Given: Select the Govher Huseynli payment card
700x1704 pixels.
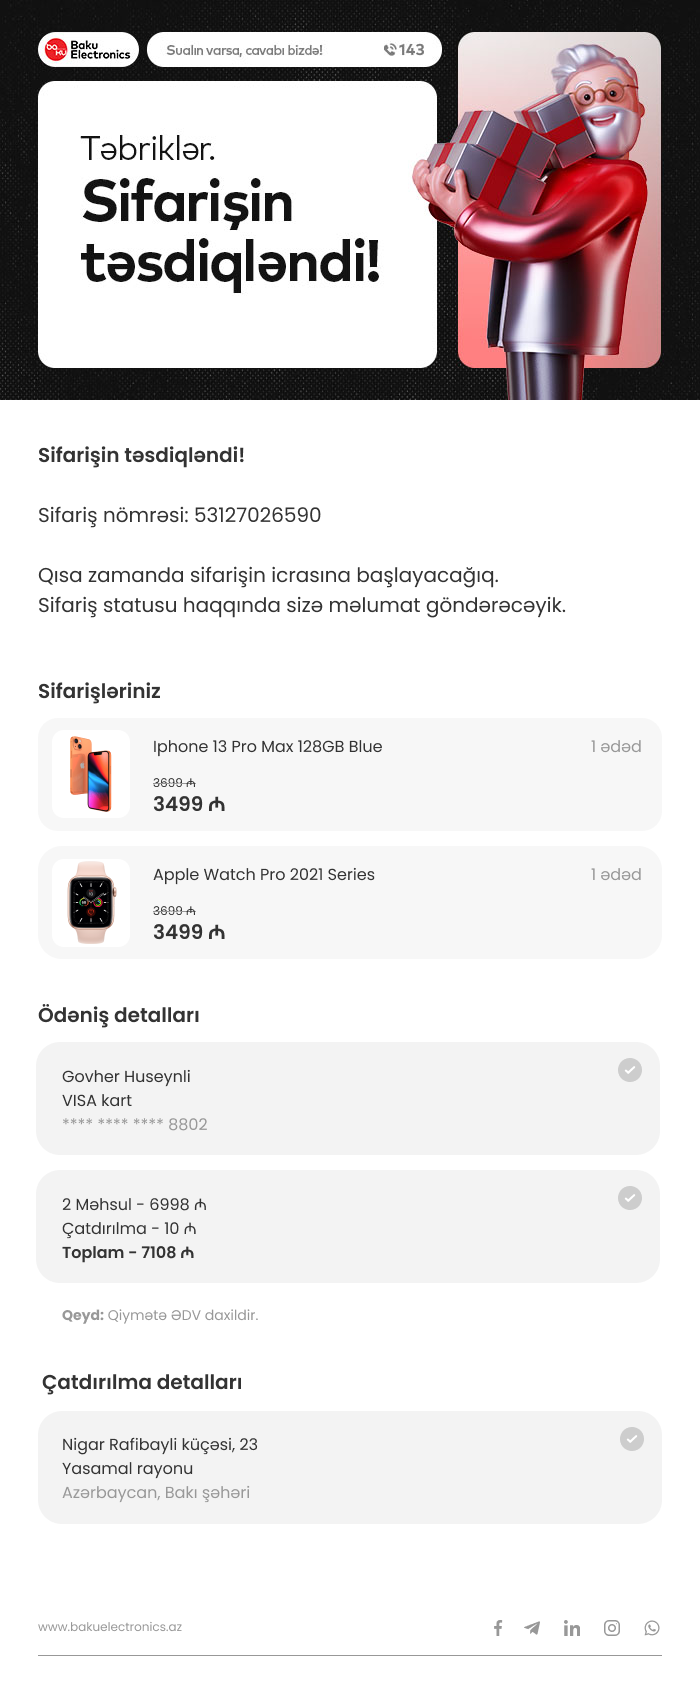Looking at the screenshot, I should [x=348, y=1099].
